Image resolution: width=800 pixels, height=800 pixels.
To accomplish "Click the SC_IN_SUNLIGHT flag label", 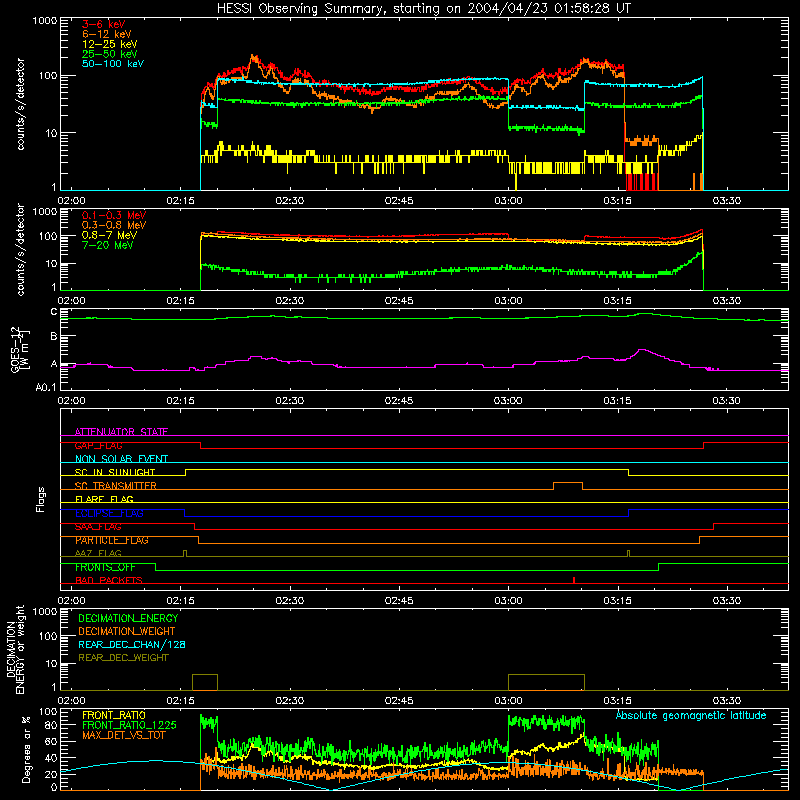I will [x=115, y=472].
